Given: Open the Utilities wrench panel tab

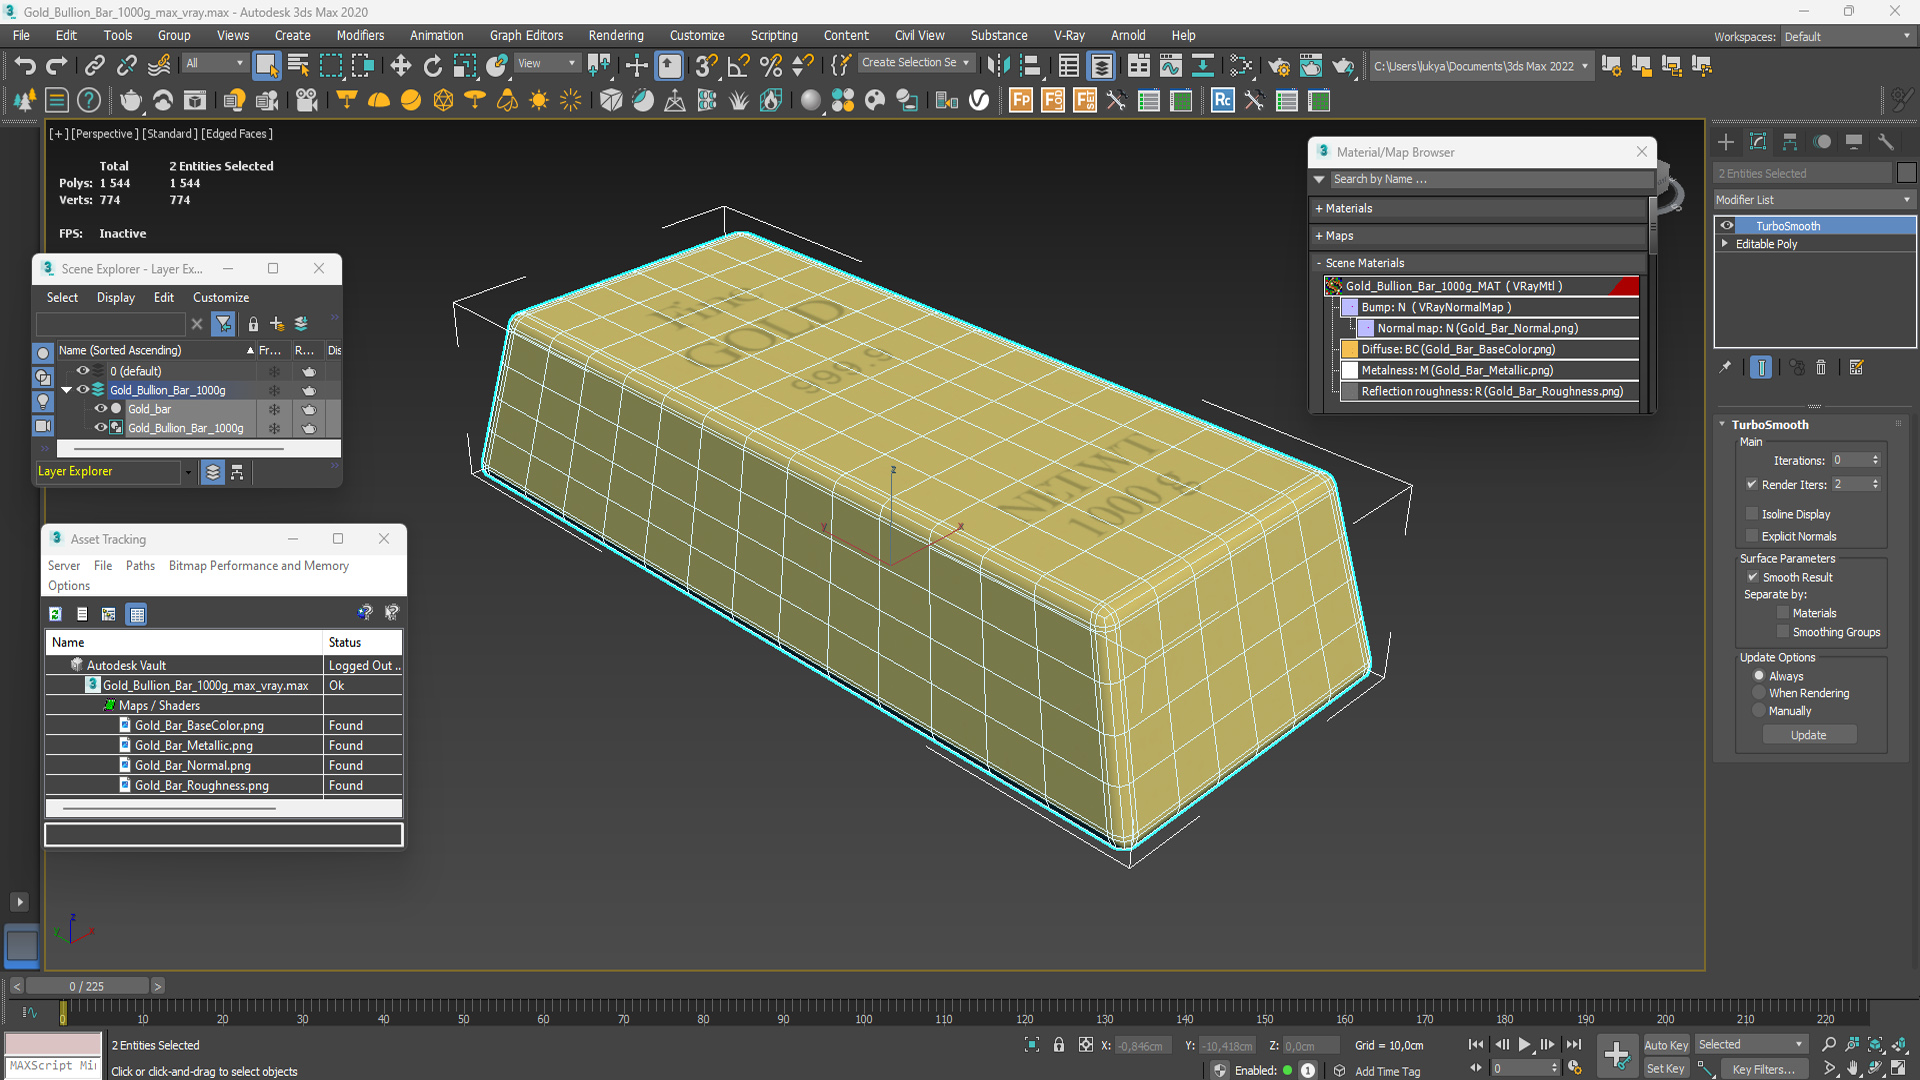Looking at the screenshot, I should coord(1886,142).
